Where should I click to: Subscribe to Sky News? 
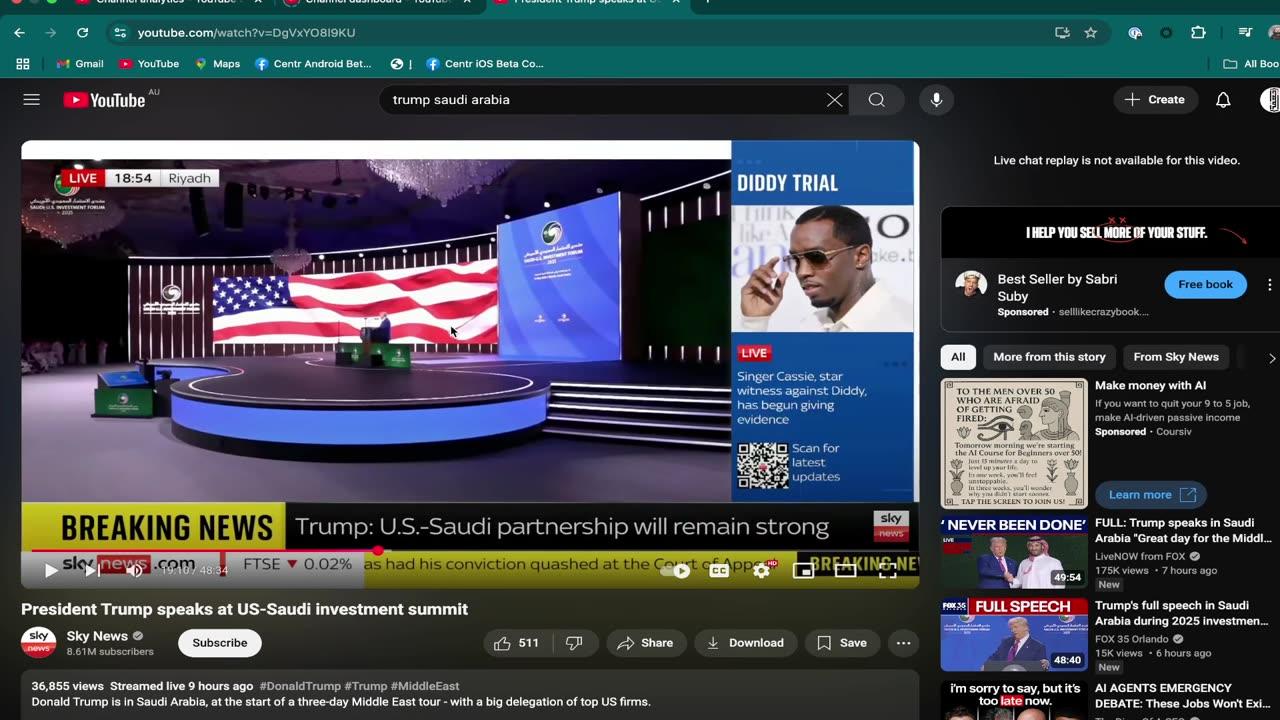220,643
